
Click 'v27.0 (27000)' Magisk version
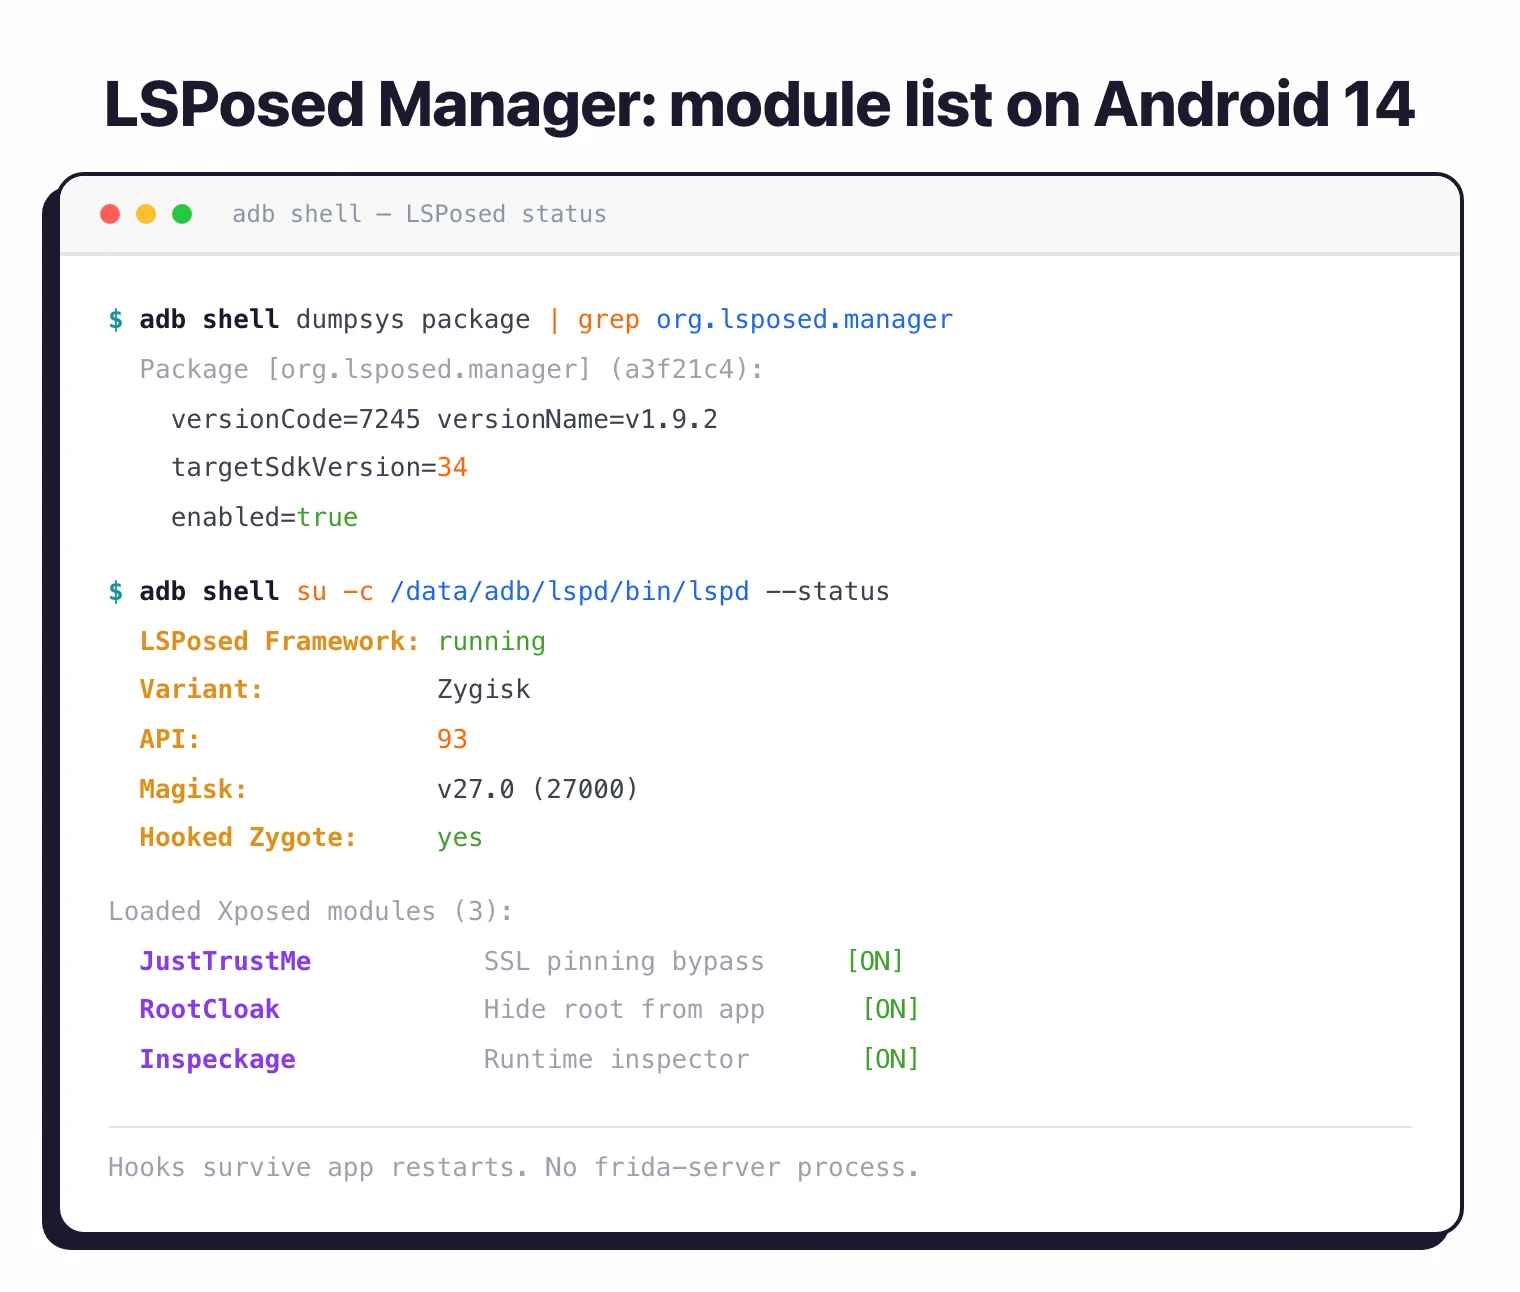(537, 789)
